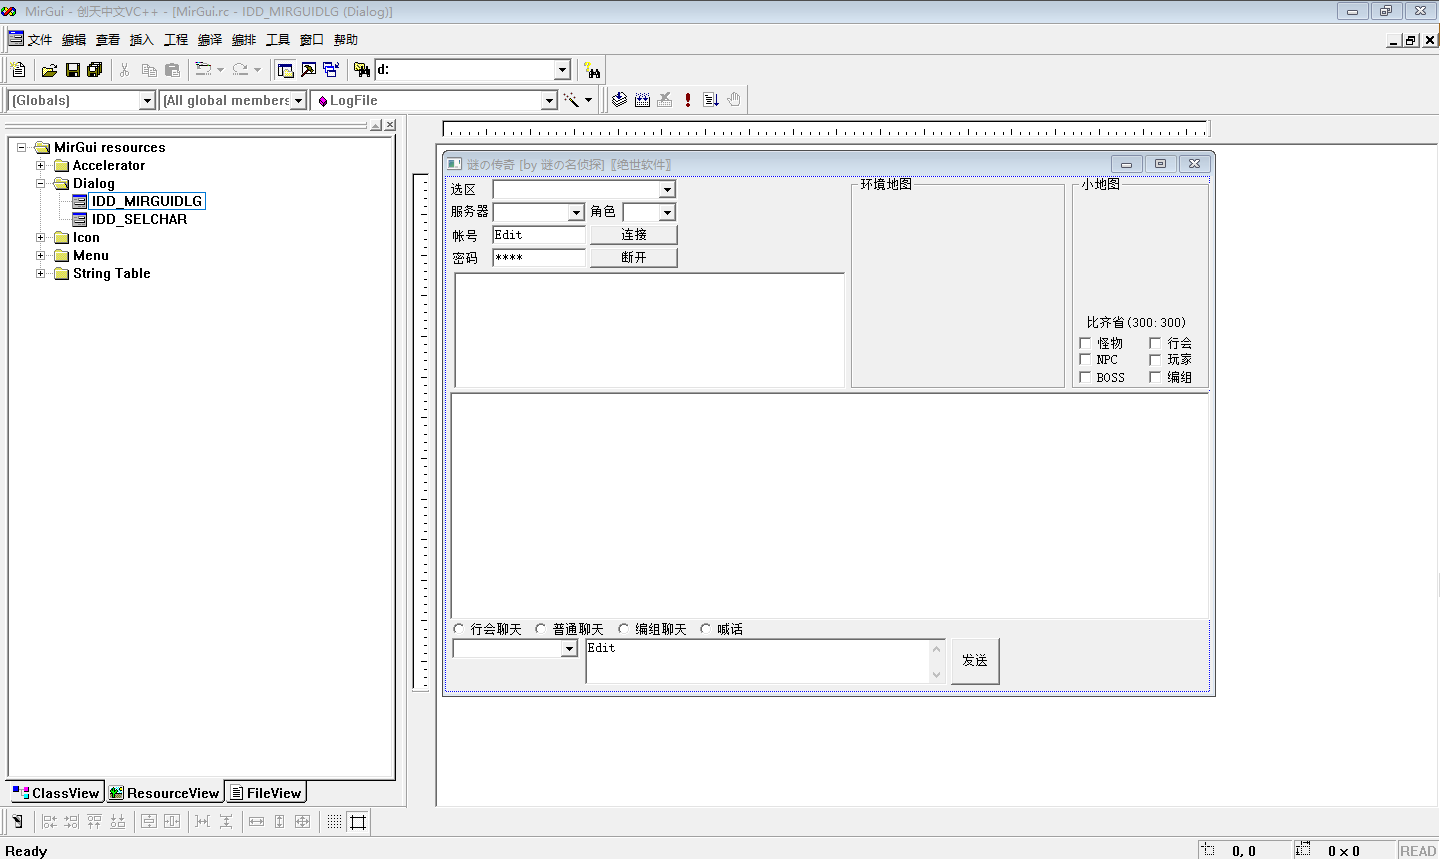The height and width of the screenshot is (859, 1440).
Task: Click the 断开 button
Action: click(634, 258)
